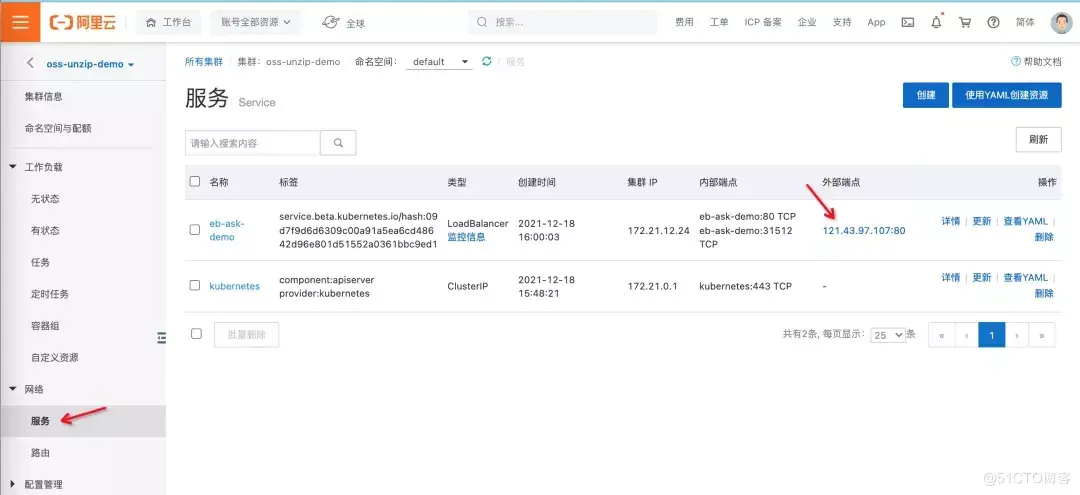
Task: Check the eb-ask-demo row checkbox
Action: click(195, 230)
